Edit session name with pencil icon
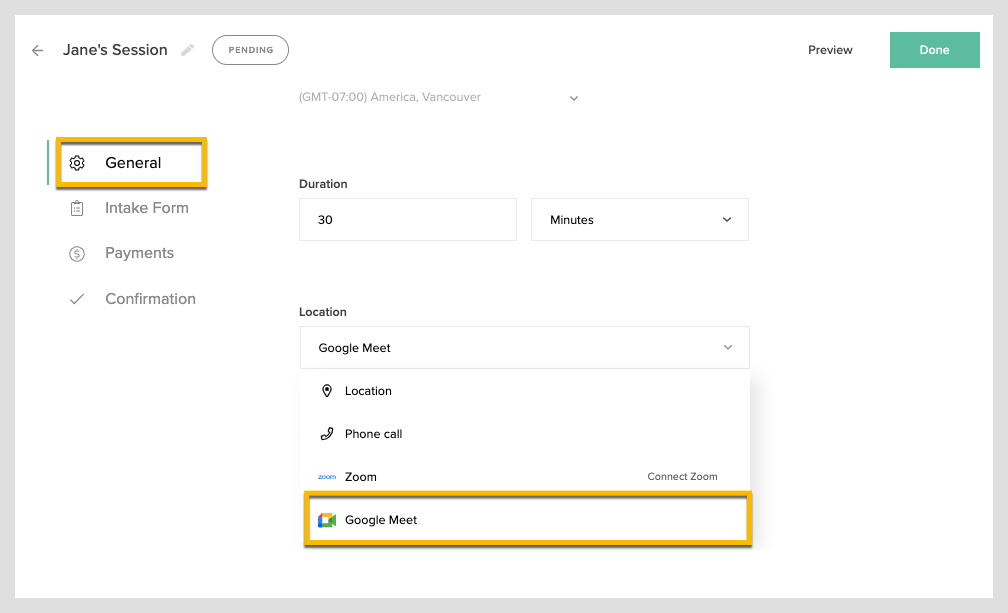This screenshot has width=1008, height=613. click(187, 50)
